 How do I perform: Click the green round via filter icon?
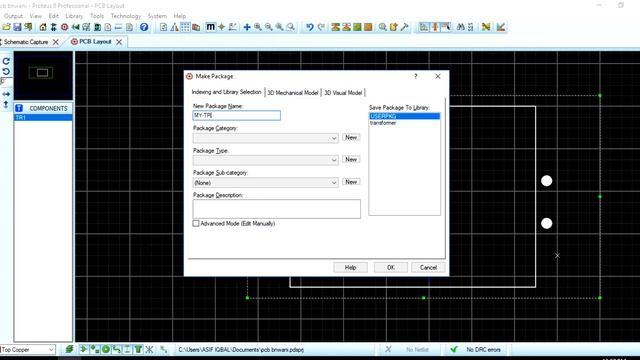pyautogui.click(x=106, y=349)
